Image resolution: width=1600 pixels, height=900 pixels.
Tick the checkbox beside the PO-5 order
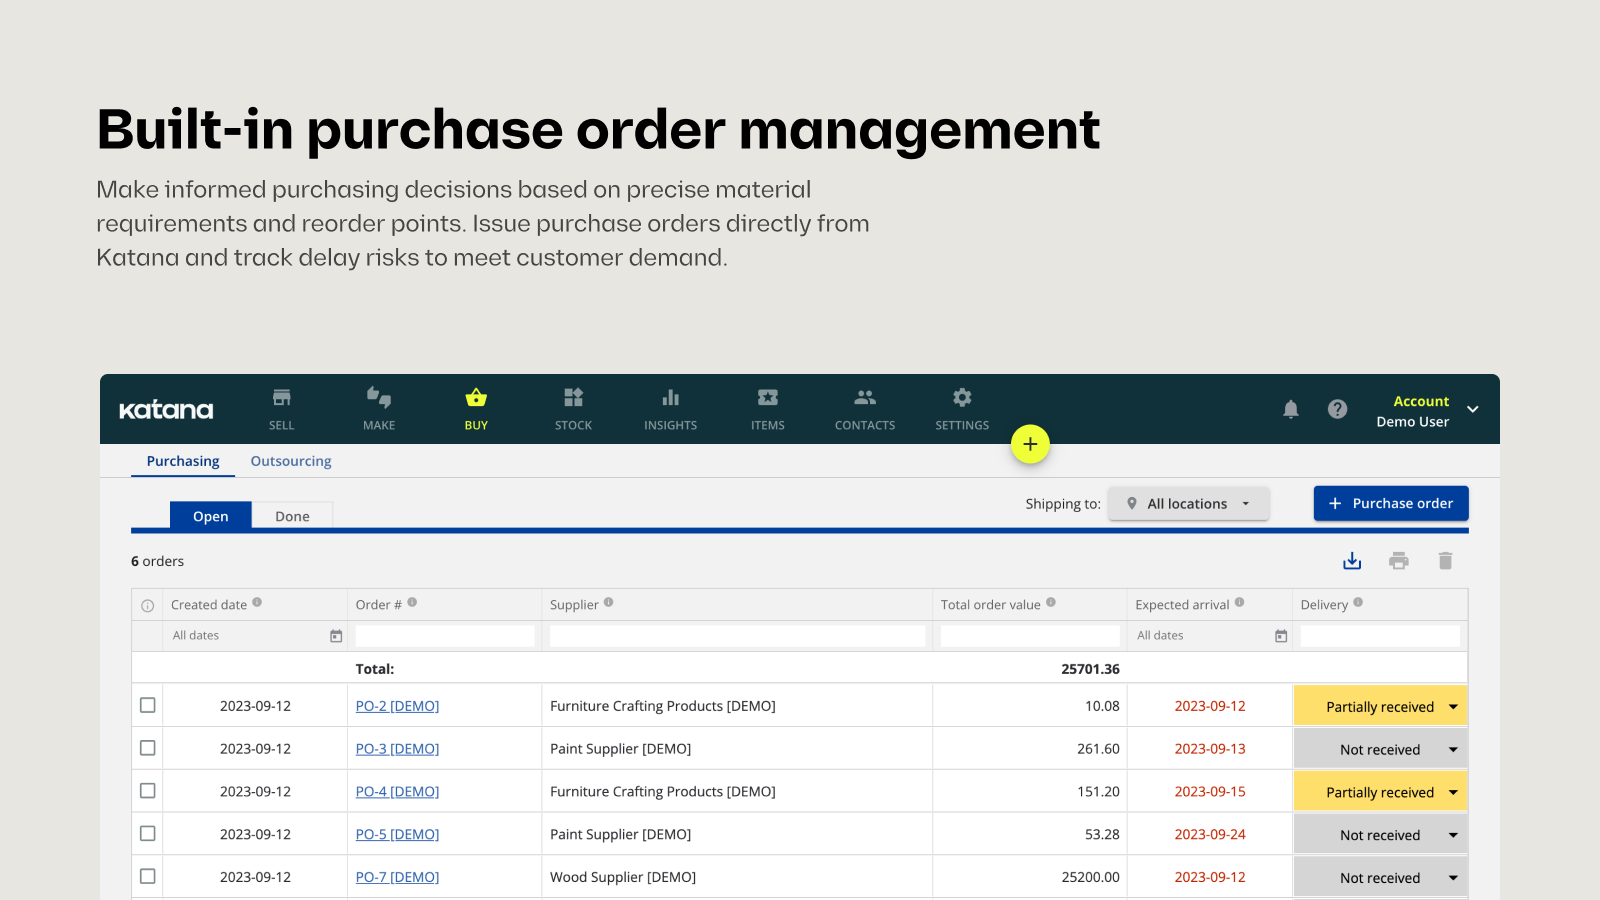click(147, 833)
